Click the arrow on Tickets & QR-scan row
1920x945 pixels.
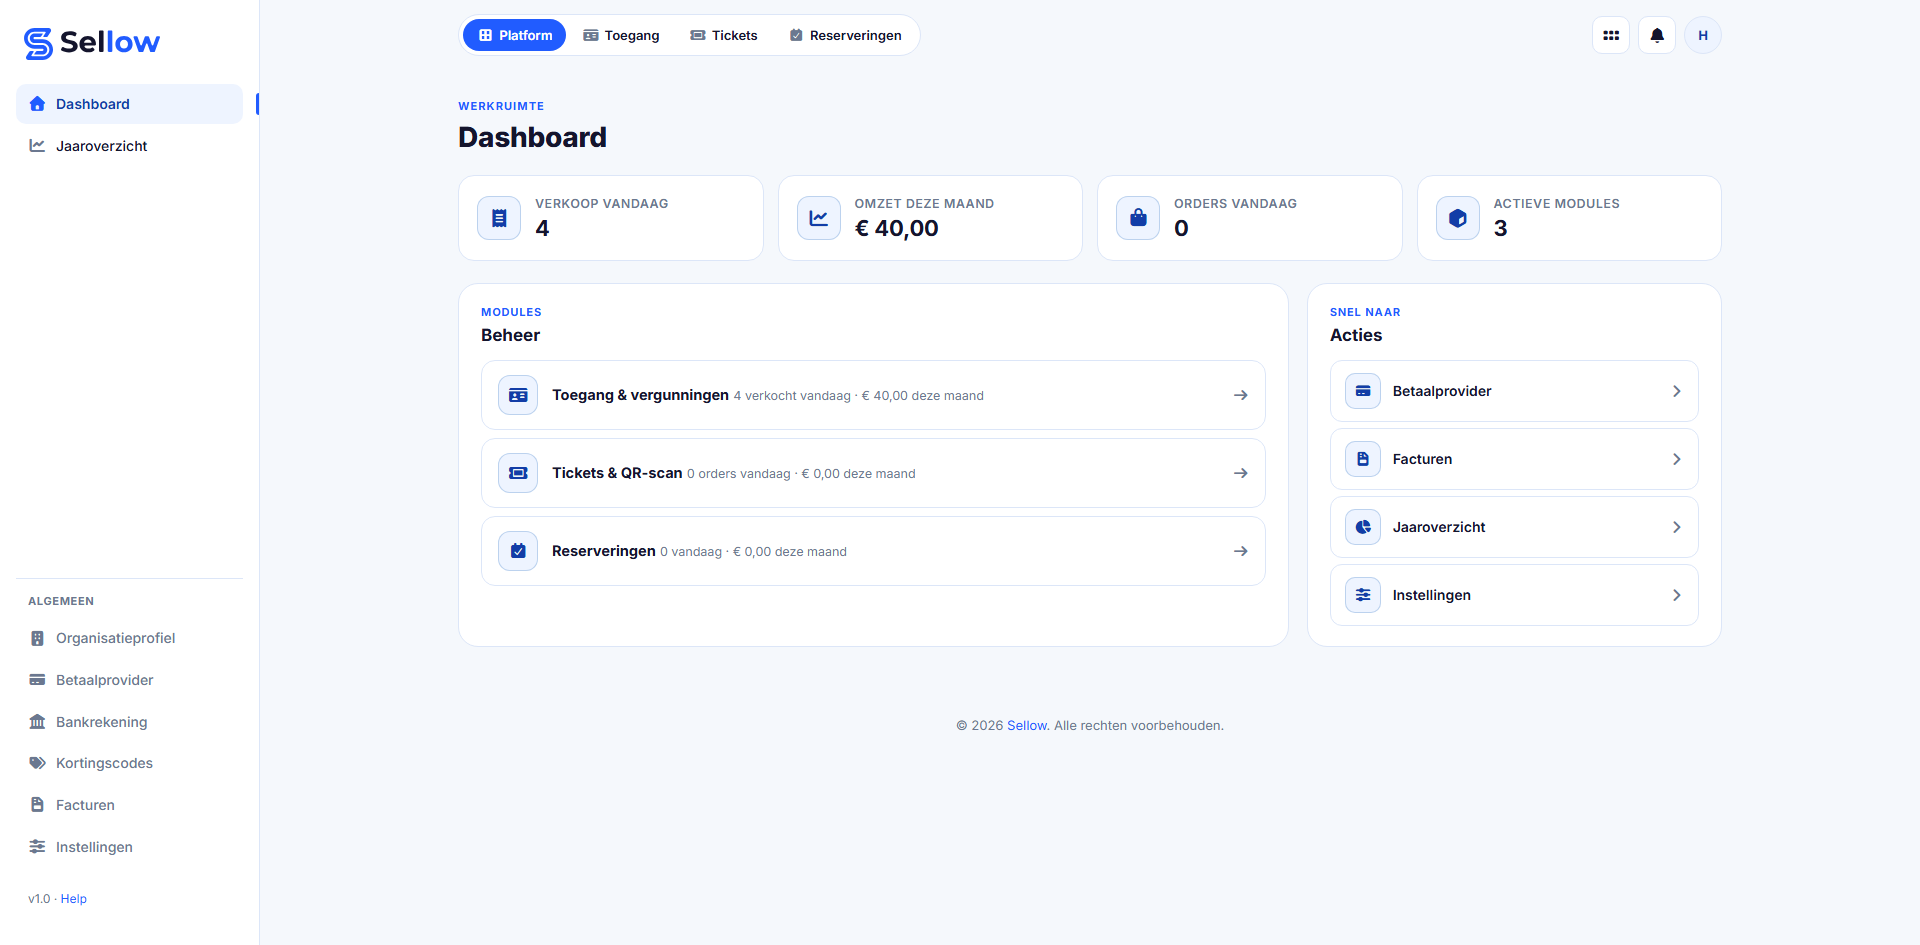click(1241, 473)
